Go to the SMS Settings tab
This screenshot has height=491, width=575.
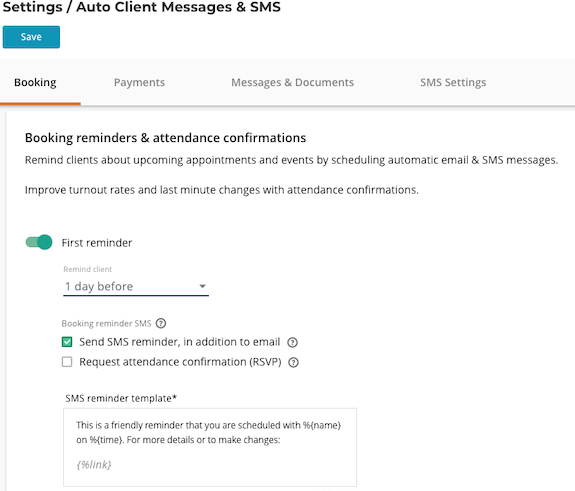click(x=453, y=83)
